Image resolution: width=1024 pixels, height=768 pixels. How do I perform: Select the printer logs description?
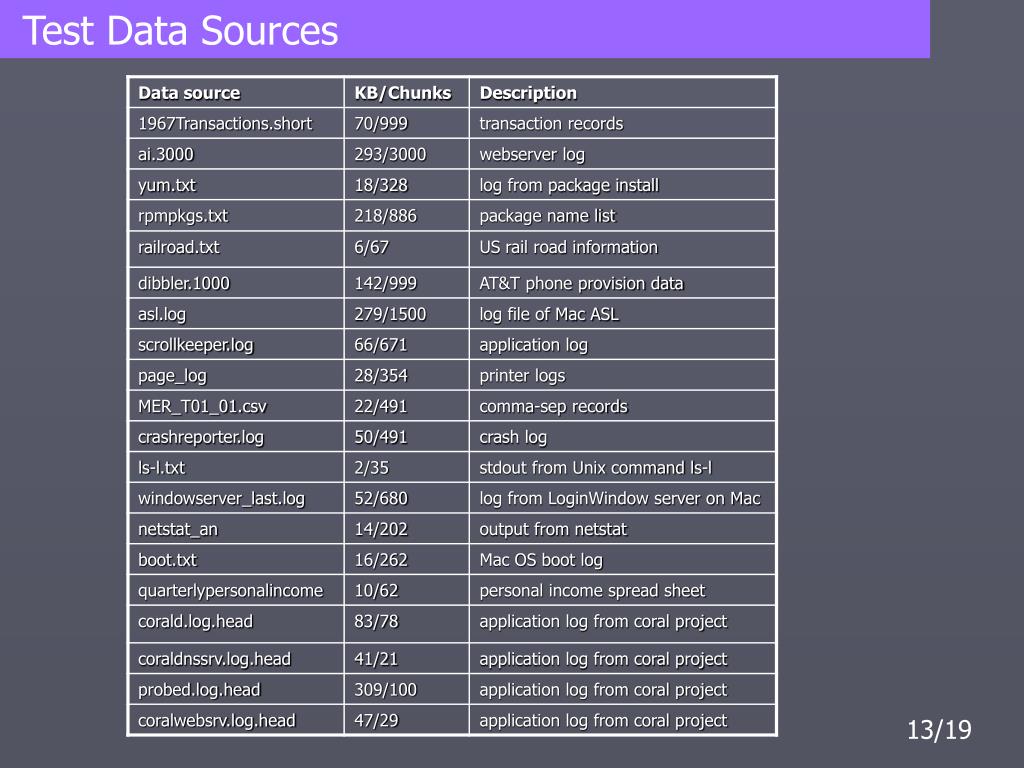tap(522, 376)
